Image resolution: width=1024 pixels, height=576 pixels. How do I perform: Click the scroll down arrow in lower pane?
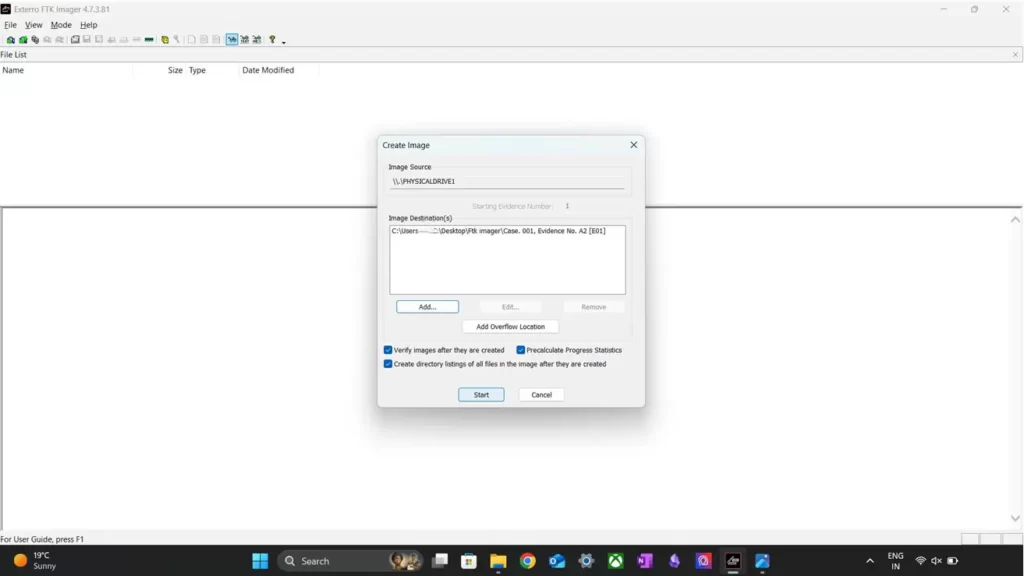tap(1016, 519)
